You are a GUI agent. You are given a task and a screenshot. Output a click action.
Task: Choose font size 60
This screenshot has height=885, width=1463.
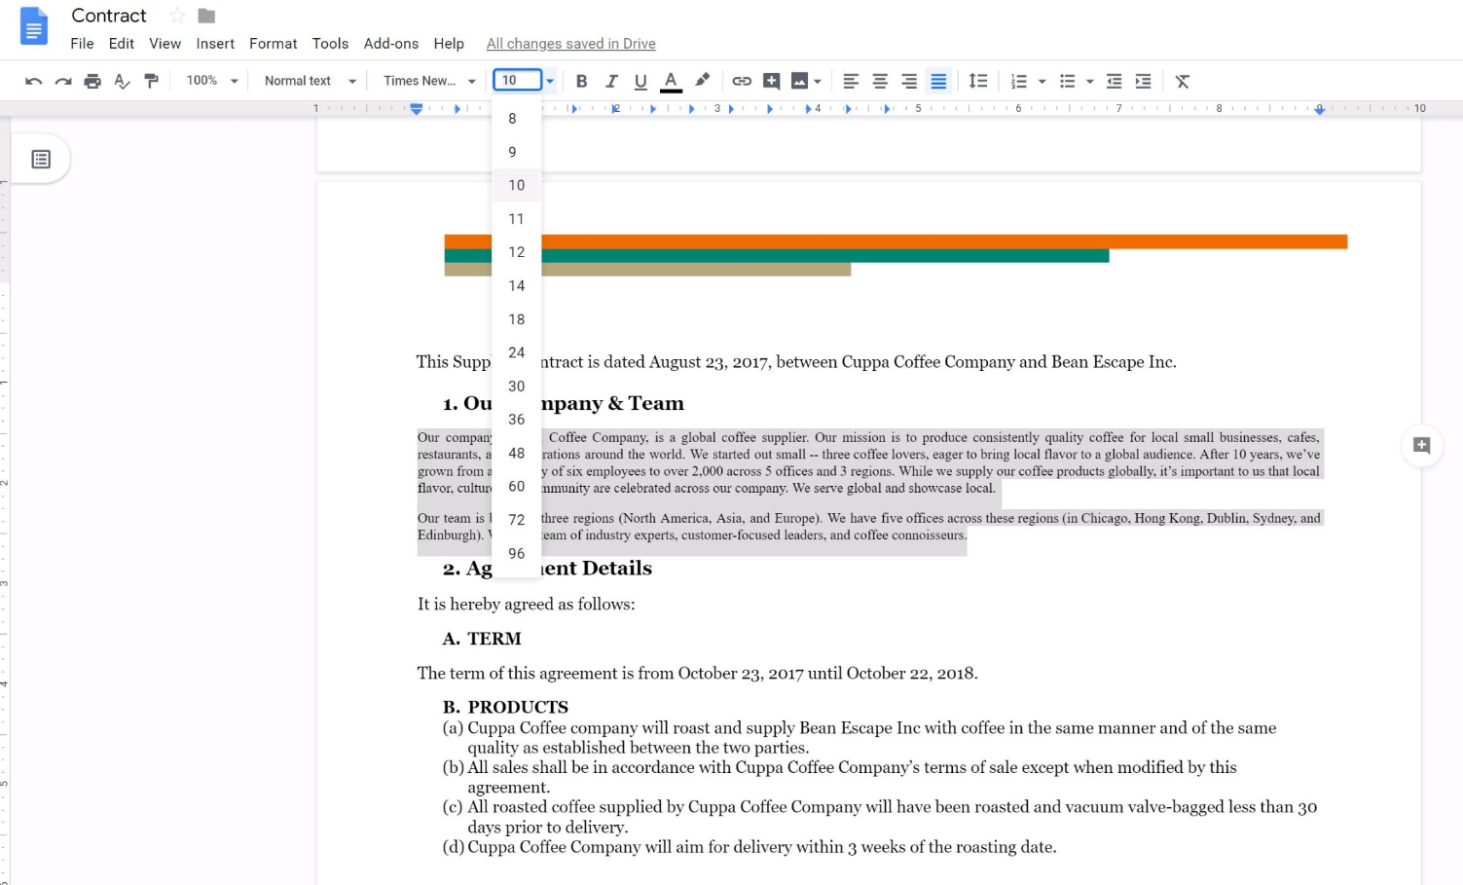click(516, 487)
